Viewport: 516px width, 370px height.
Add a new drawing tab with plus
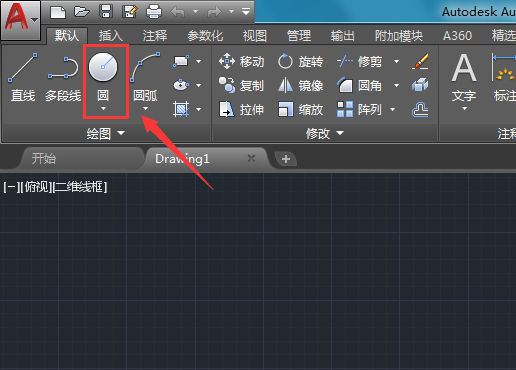(x=286, y=159)
